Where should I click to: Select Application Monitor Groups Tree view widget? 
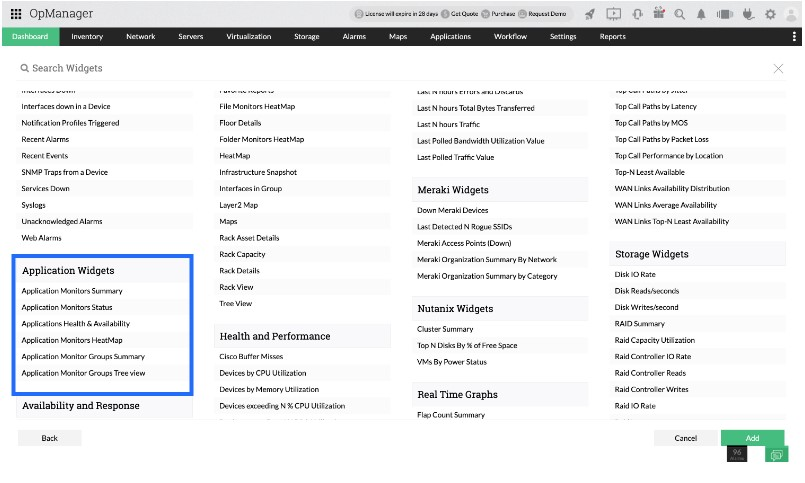coord(83,373)
